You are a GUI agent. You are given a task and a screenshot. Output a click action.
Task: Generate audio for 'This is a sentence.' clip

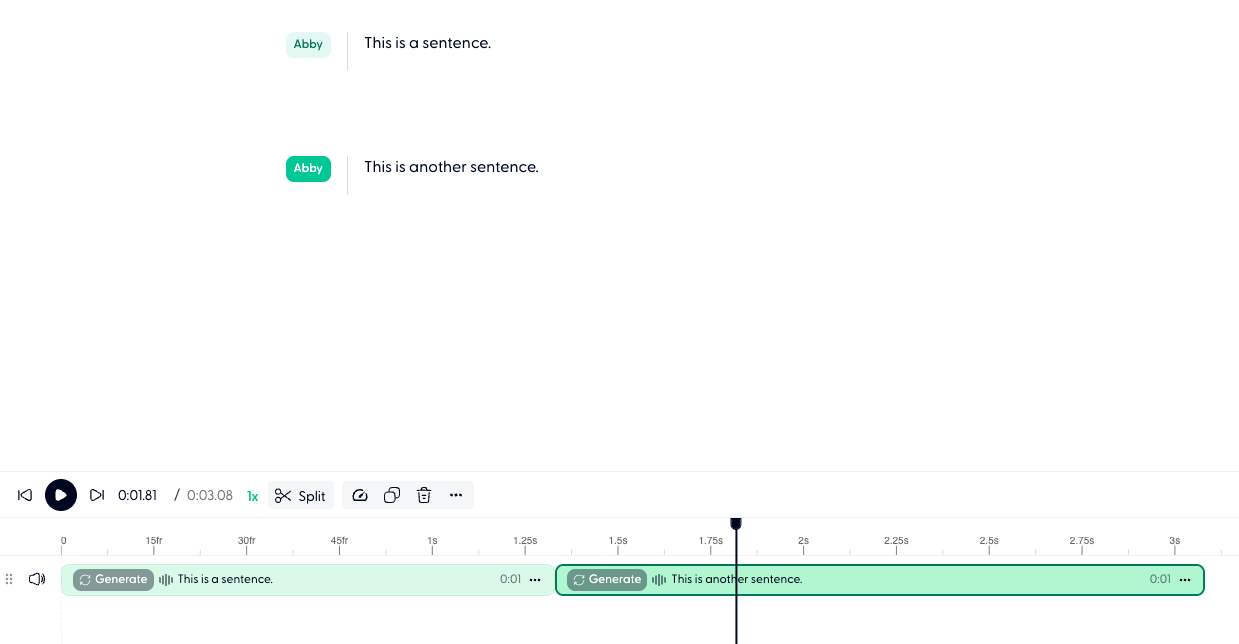click(113, 579)
